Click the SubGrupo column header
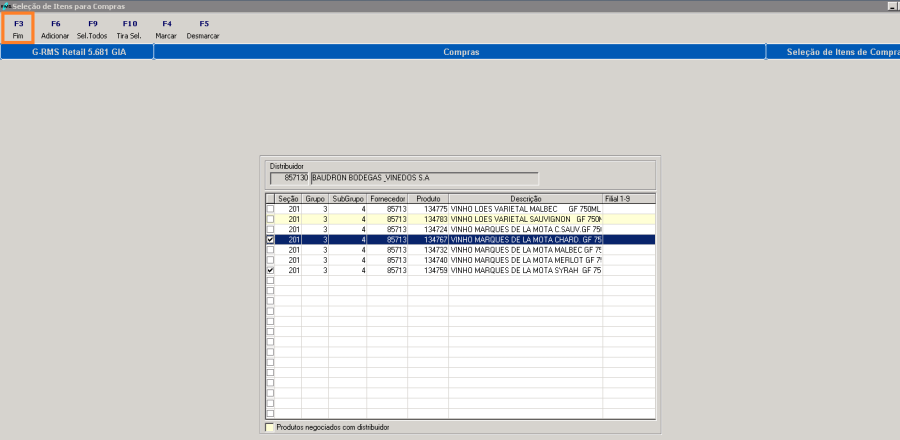900x440 pixels. pos(348,198)
